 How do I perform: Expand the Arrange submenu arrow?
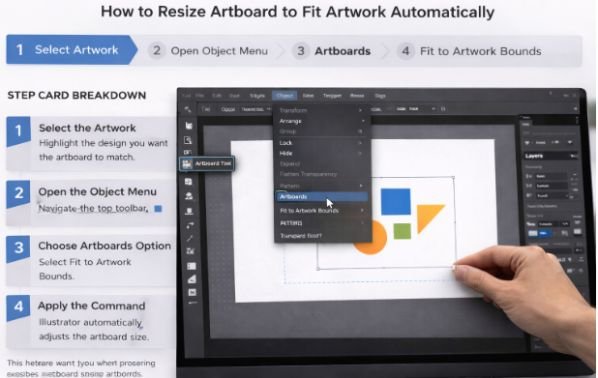click(x=362, y=121)
